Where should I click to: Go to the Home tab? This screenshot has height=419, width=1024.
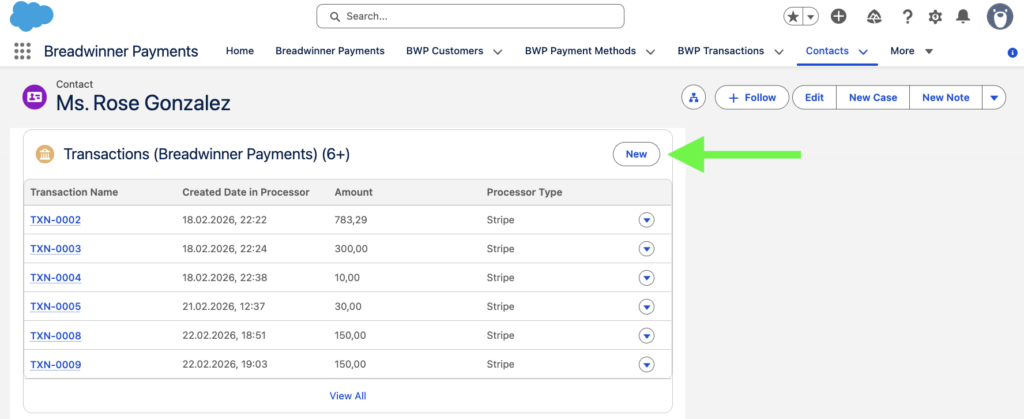(240, 51)
